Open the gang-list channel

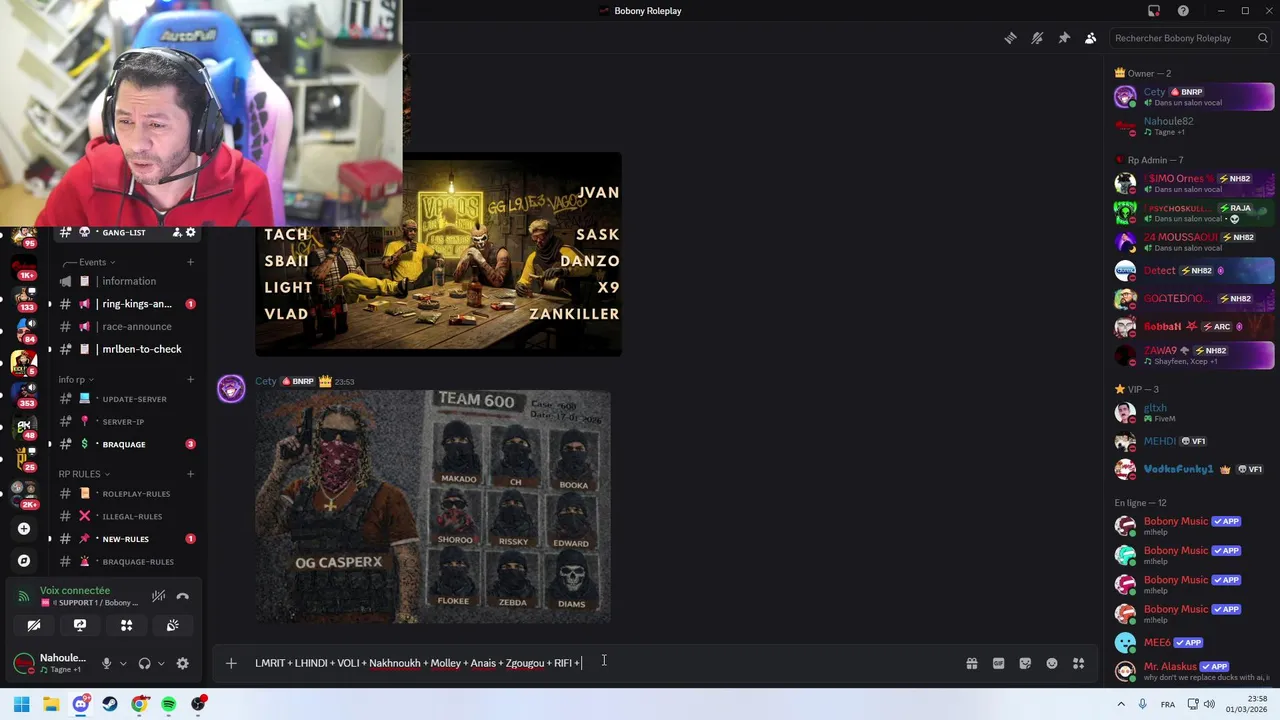pos(126,232)
